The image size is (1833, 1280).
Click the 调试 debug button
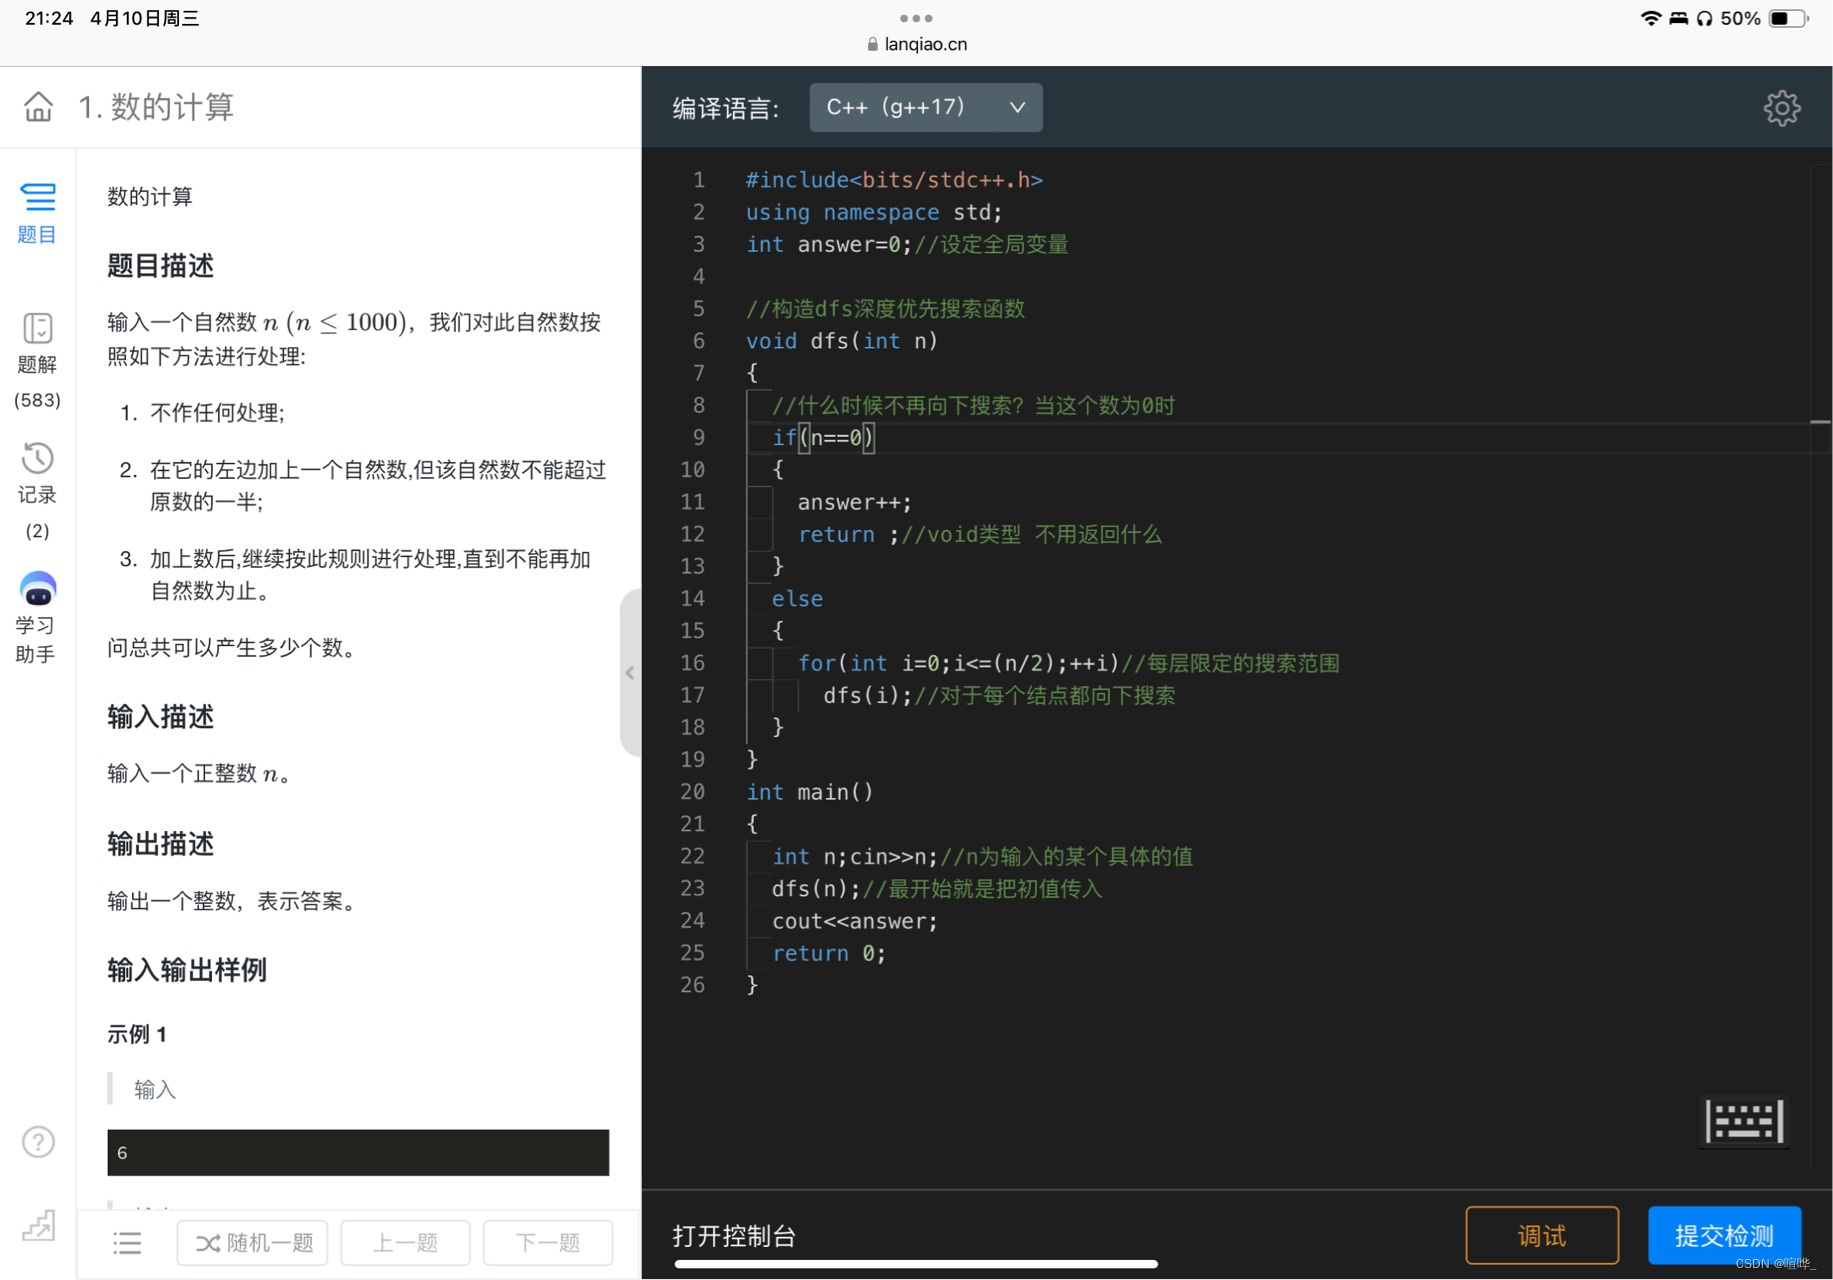(1541, 1236)
